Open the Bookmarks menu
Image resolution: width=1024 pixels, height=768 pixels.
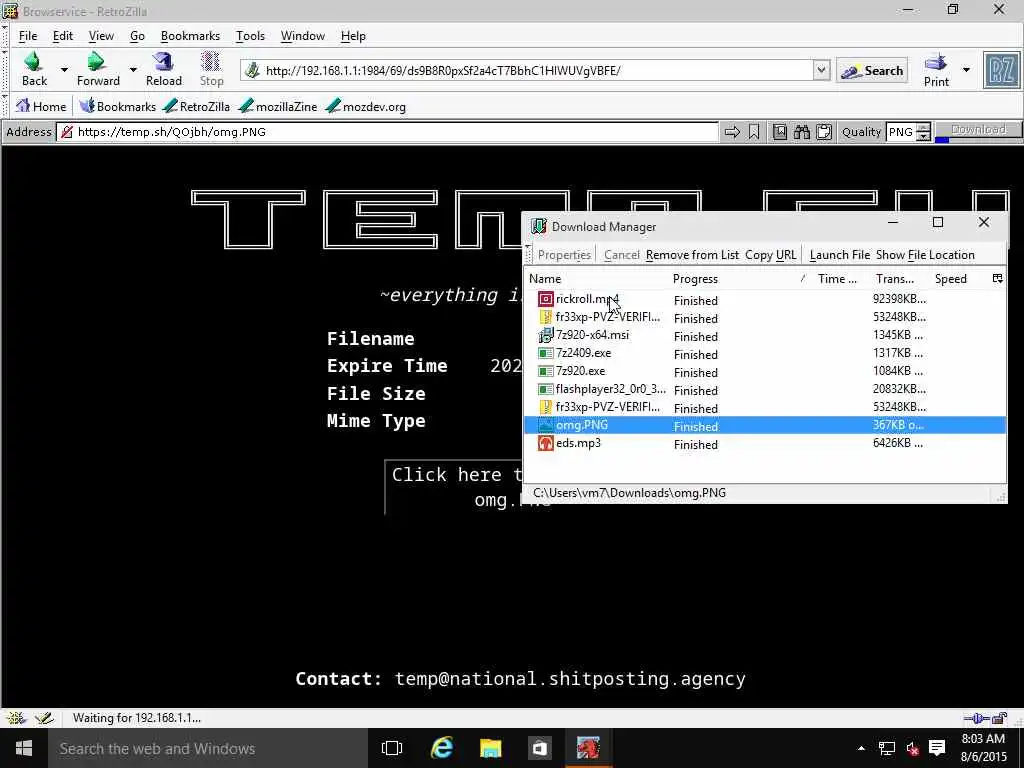pyautogui.click(x=190, y=36)
